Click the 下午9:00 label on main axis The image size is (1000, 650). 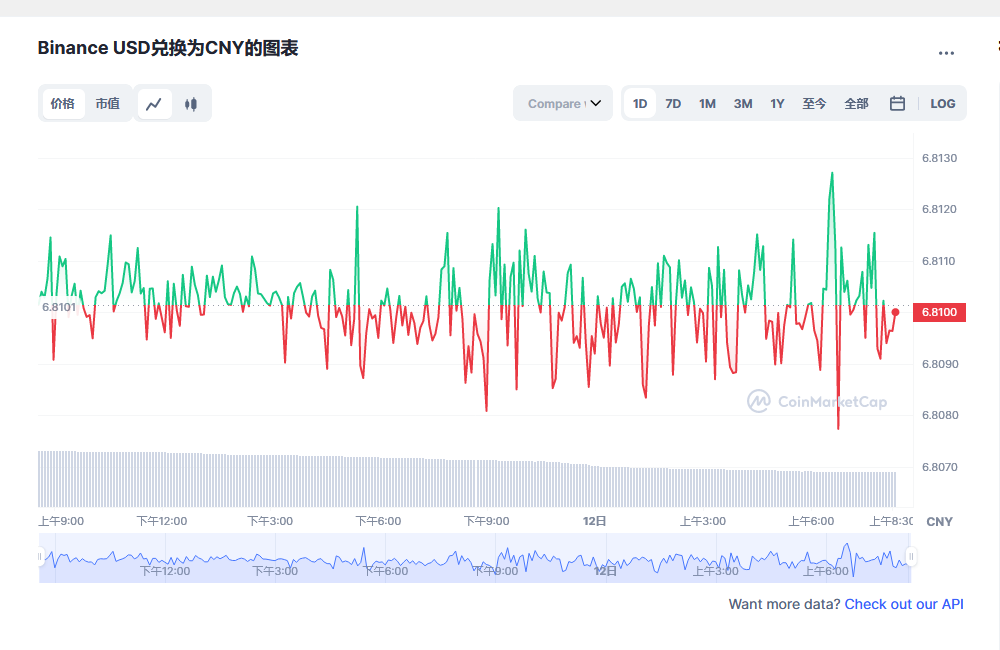tap(487, 521)
